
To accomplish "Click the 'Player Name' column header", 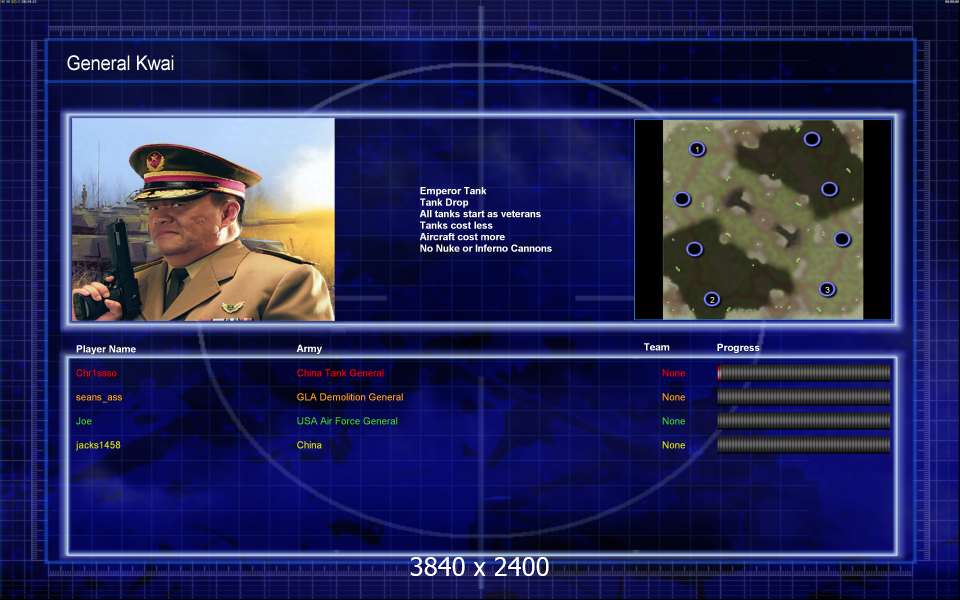I will tap(106, 349).
